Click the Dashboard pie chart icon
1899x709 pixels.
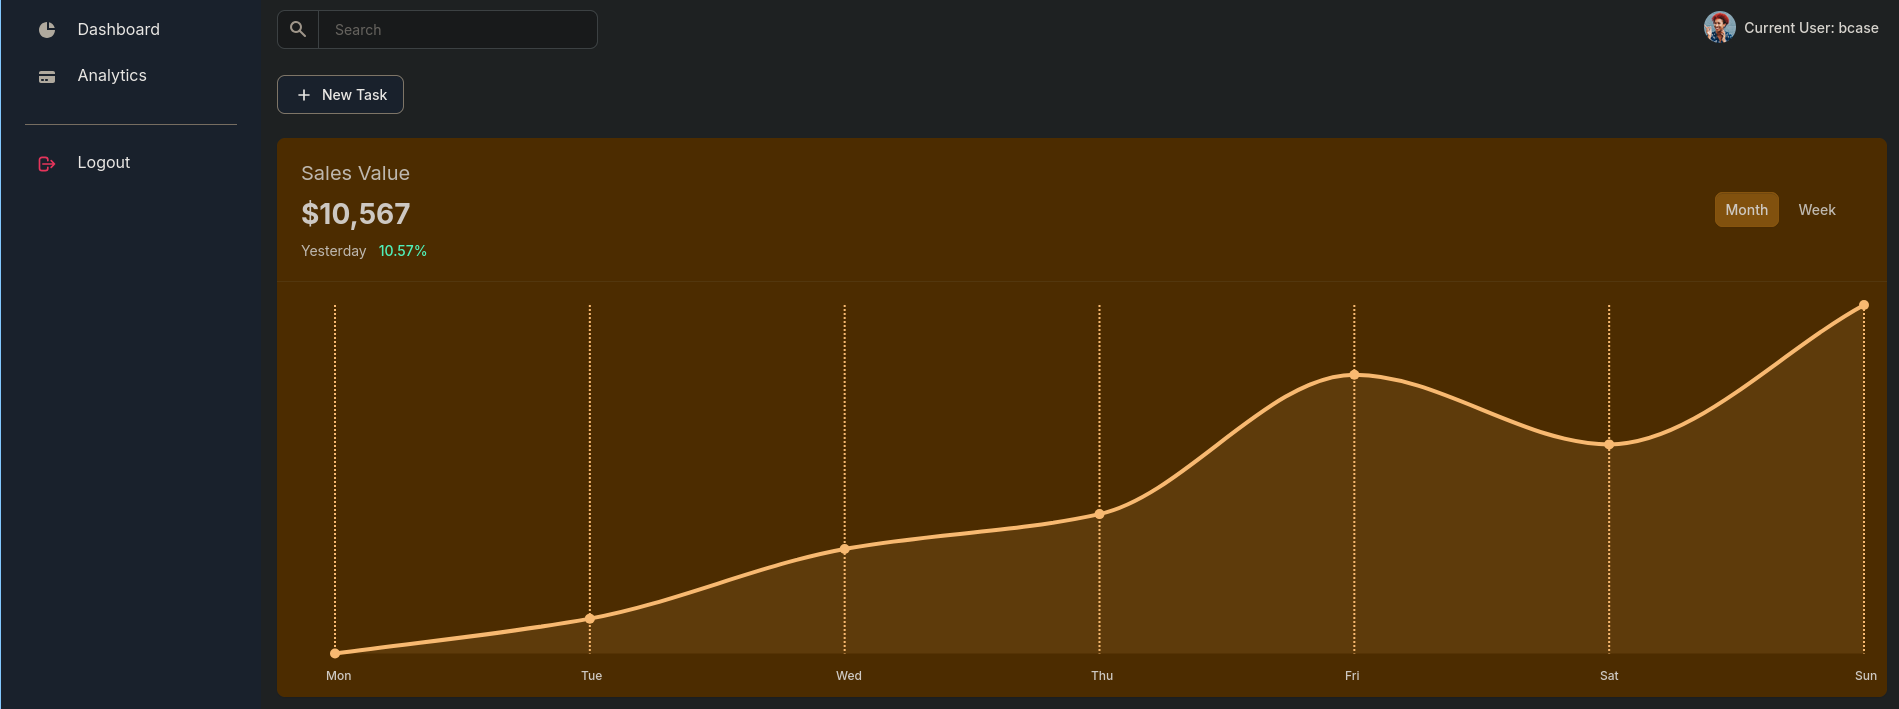(x=47, y=30)
